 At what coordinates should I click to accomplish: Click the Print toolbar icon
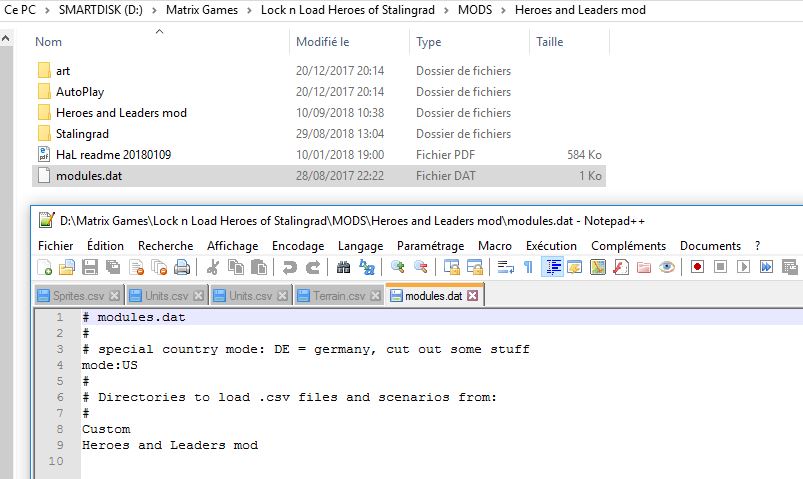tap(182, 267)
